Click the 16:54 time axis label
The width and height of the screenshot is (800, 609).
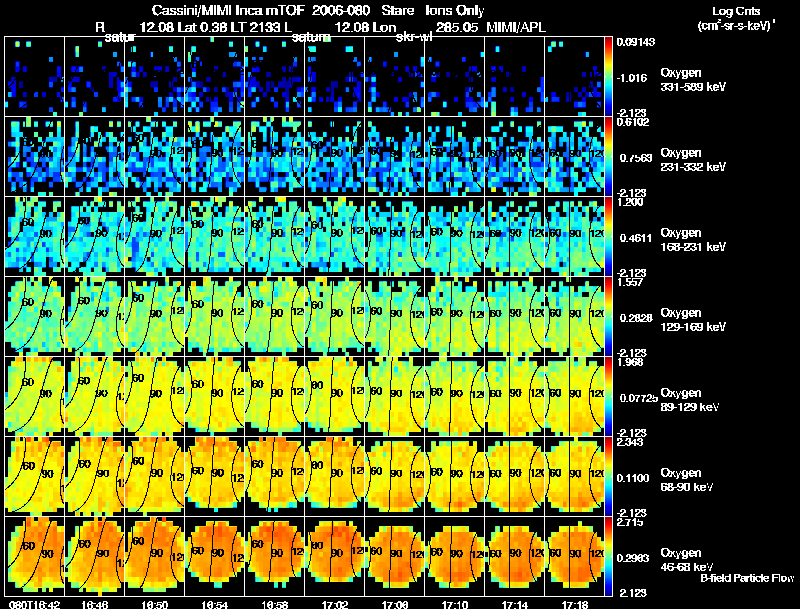pyautogui.click(x=214, y=604)
